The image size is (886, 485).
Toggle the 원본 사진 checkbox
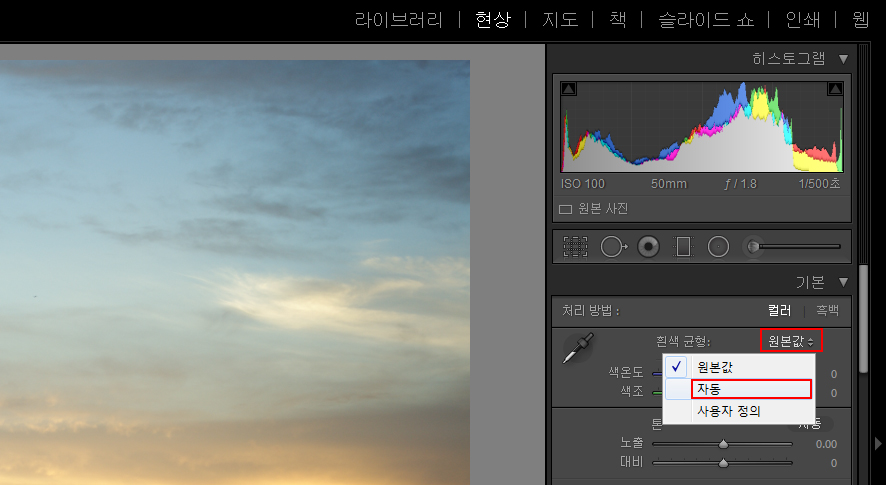coord(566,209)
